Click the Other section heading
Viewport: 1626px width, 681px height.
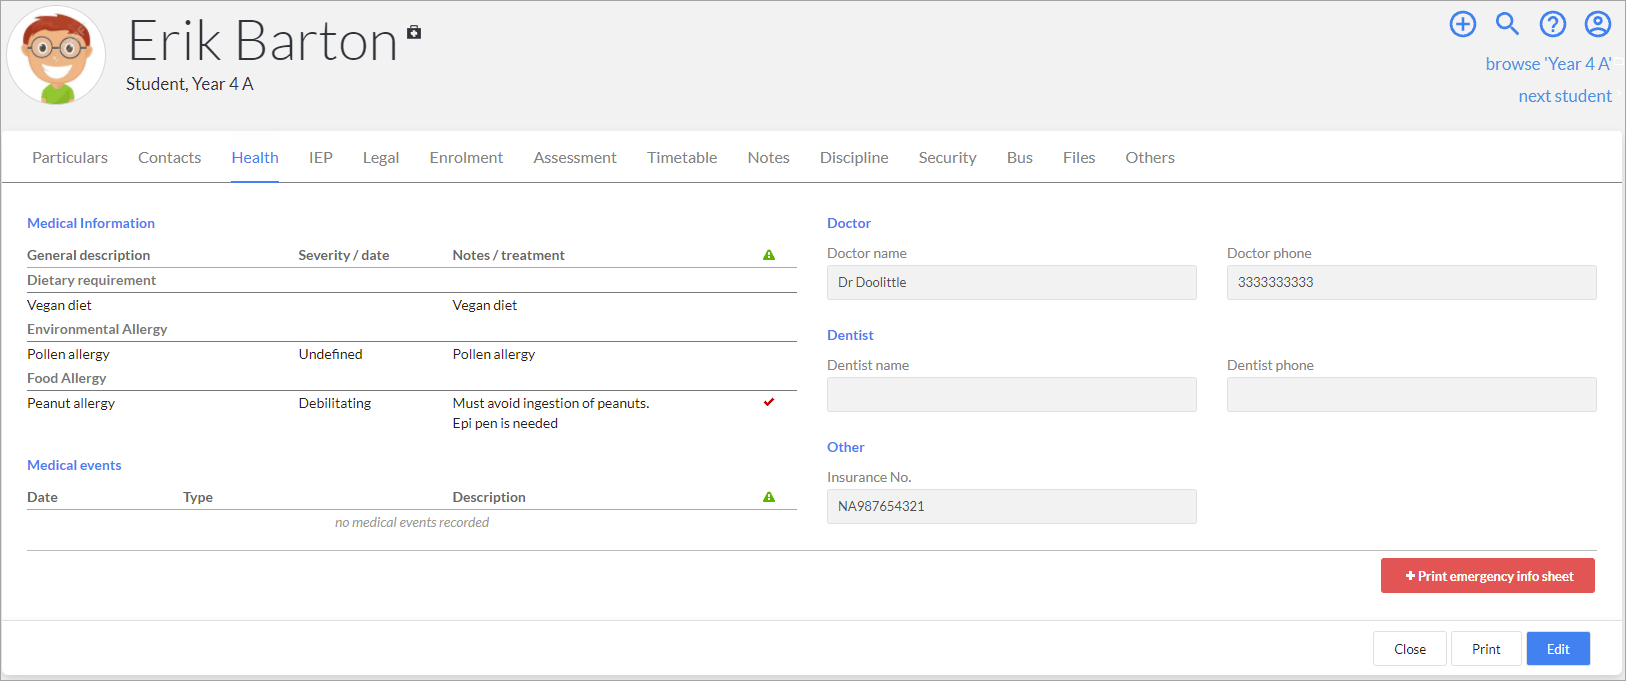[x=846, y=447]
